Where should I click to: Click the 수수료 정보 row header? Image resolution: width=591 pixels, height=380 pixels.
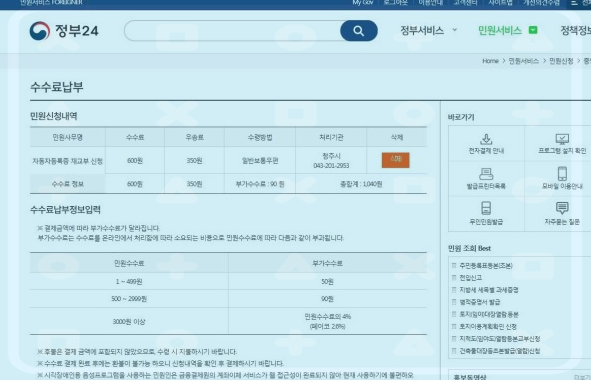click(67, 184)
